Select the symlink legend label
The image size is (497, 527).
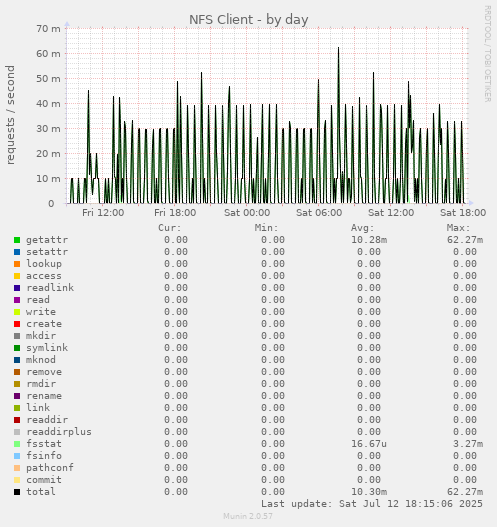pos(47,348)
